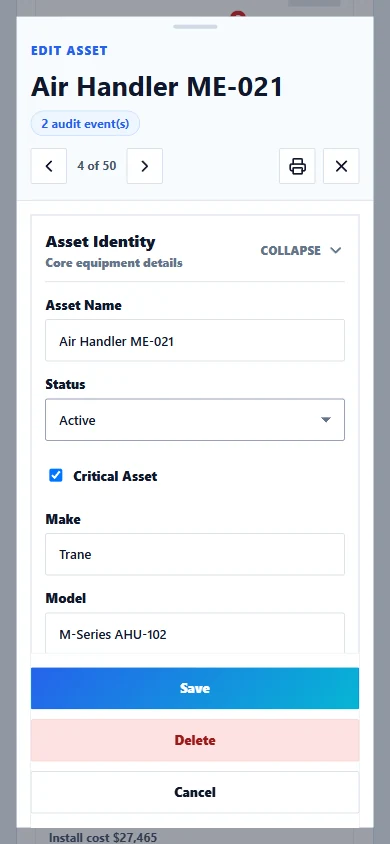Screen dimensions: 390x844
Task: Click the 'Core equipment details' subtitle
Action: (x=114, y=263)
